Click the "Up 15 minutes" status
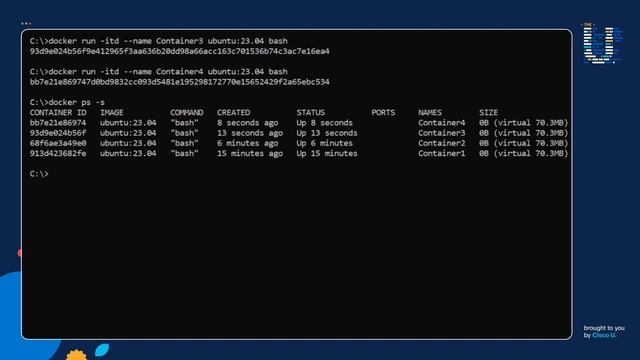This screenshot has height=360, width=640. pyautogui.click(x=327, y=153)
